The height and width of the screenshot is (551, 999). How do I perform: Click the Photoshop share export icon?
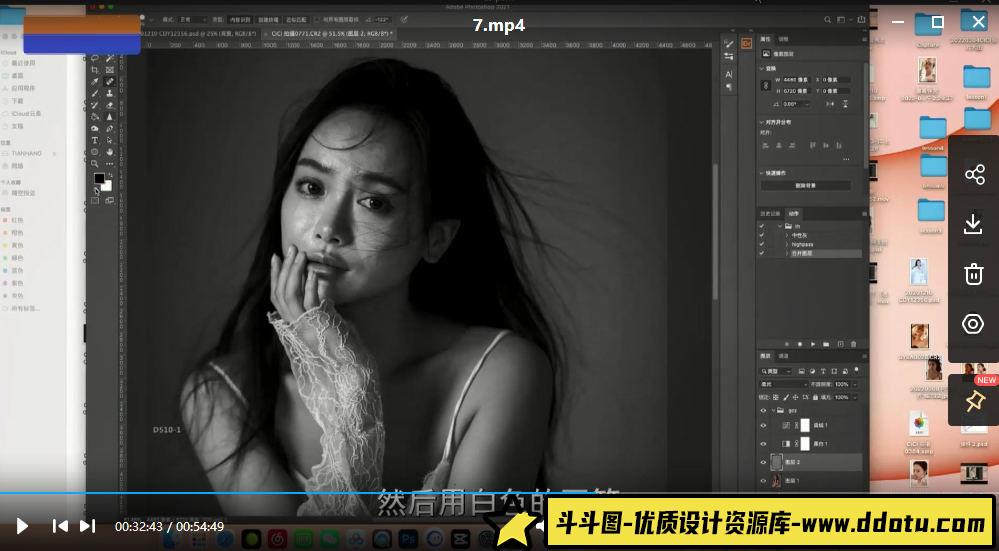click(862, 20)
